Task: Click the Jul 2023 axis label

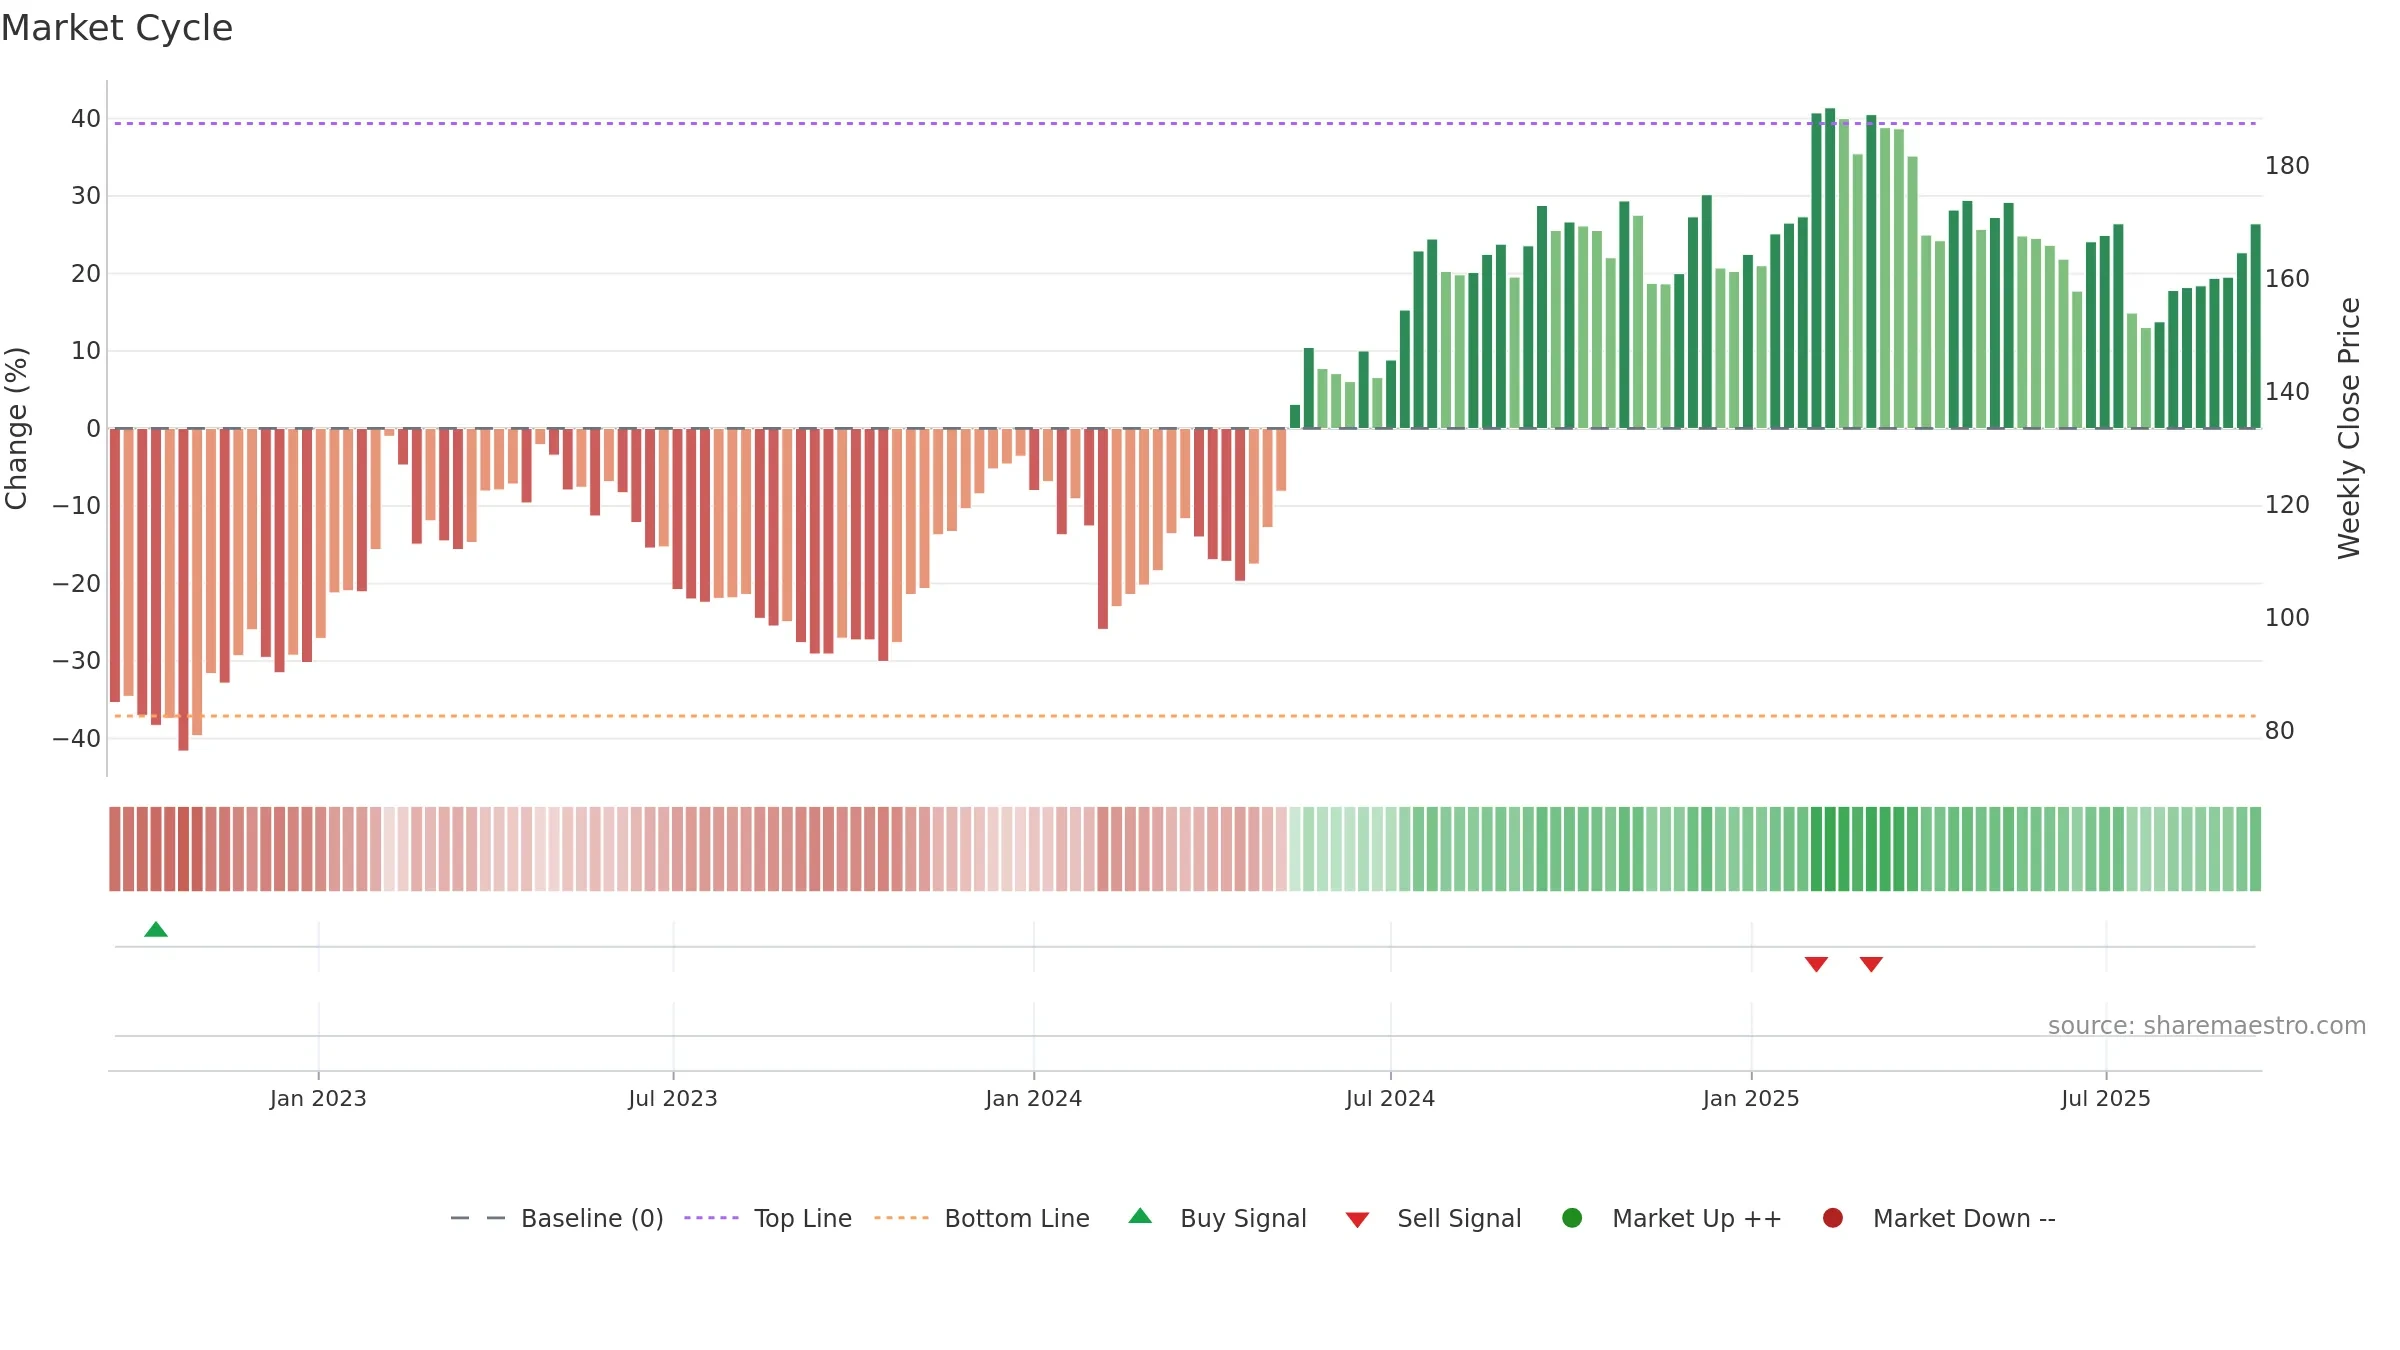Action: (673, 1099)
